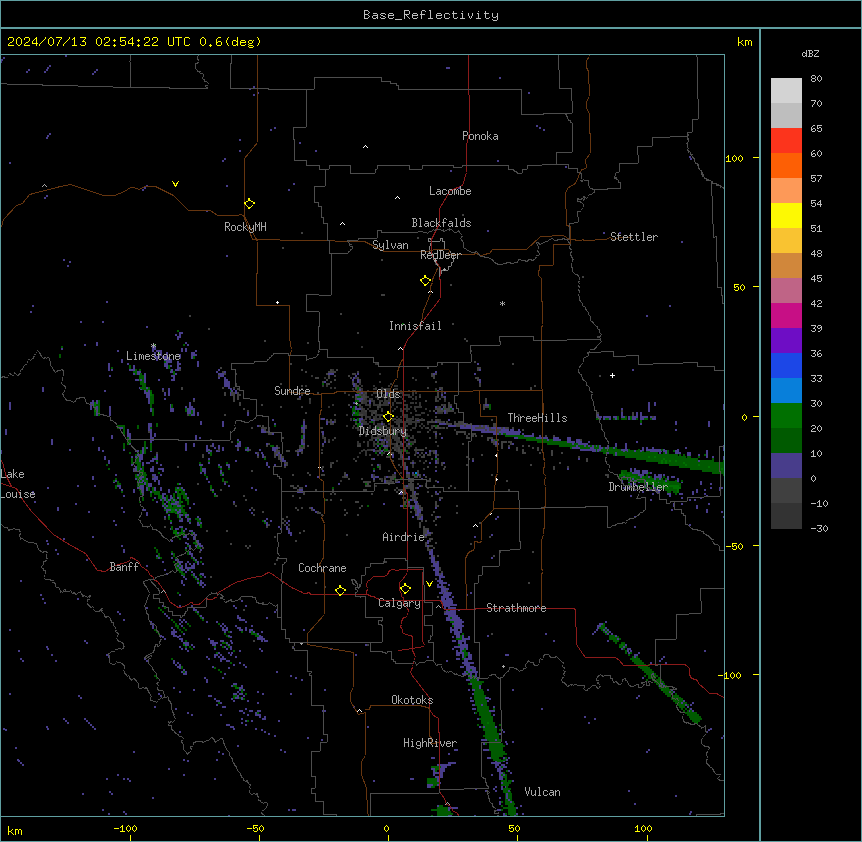Click the Olds label
This screenshot has width=862, height=842.
388,394
